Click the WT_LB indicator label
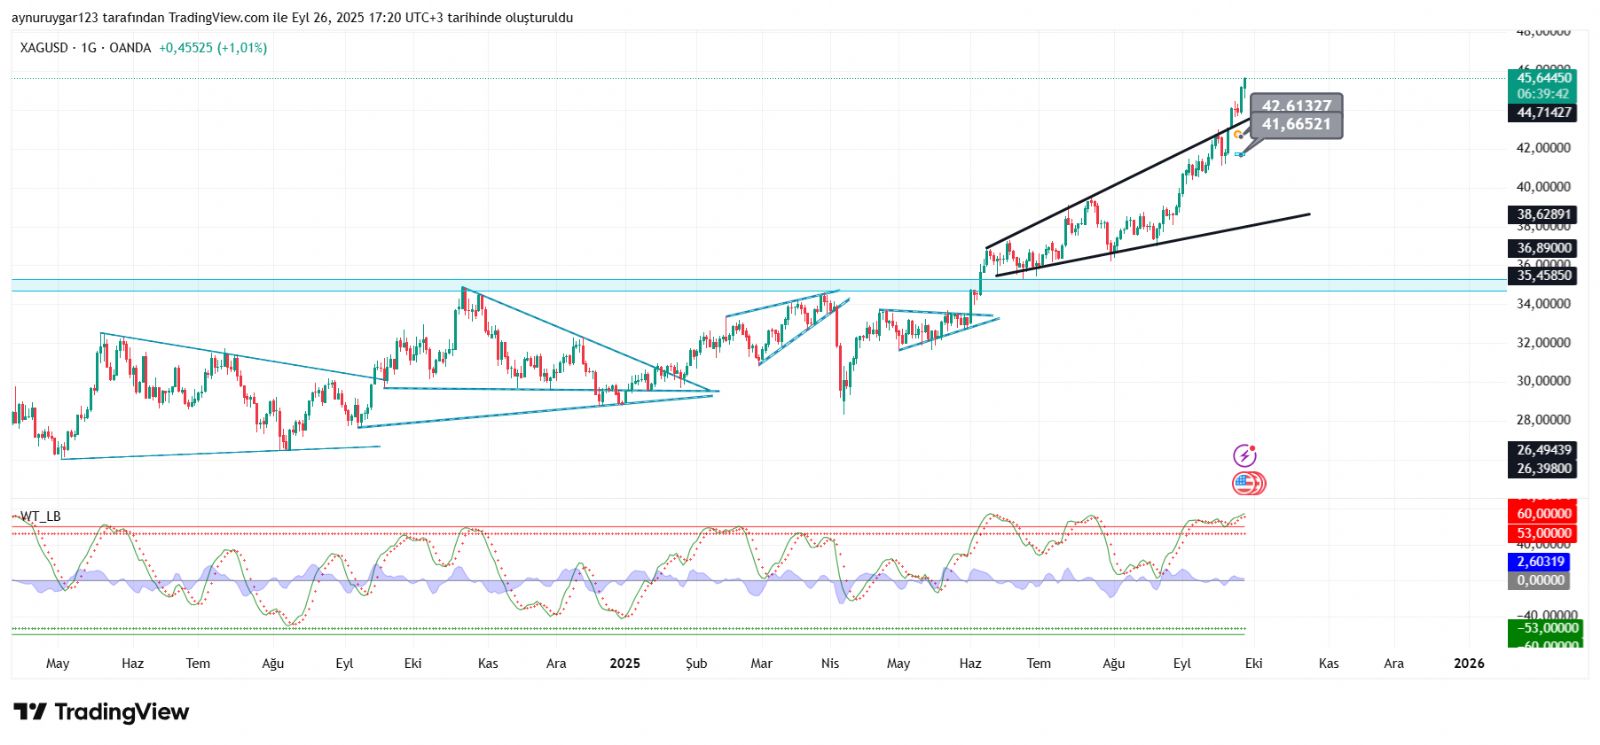 40,516
